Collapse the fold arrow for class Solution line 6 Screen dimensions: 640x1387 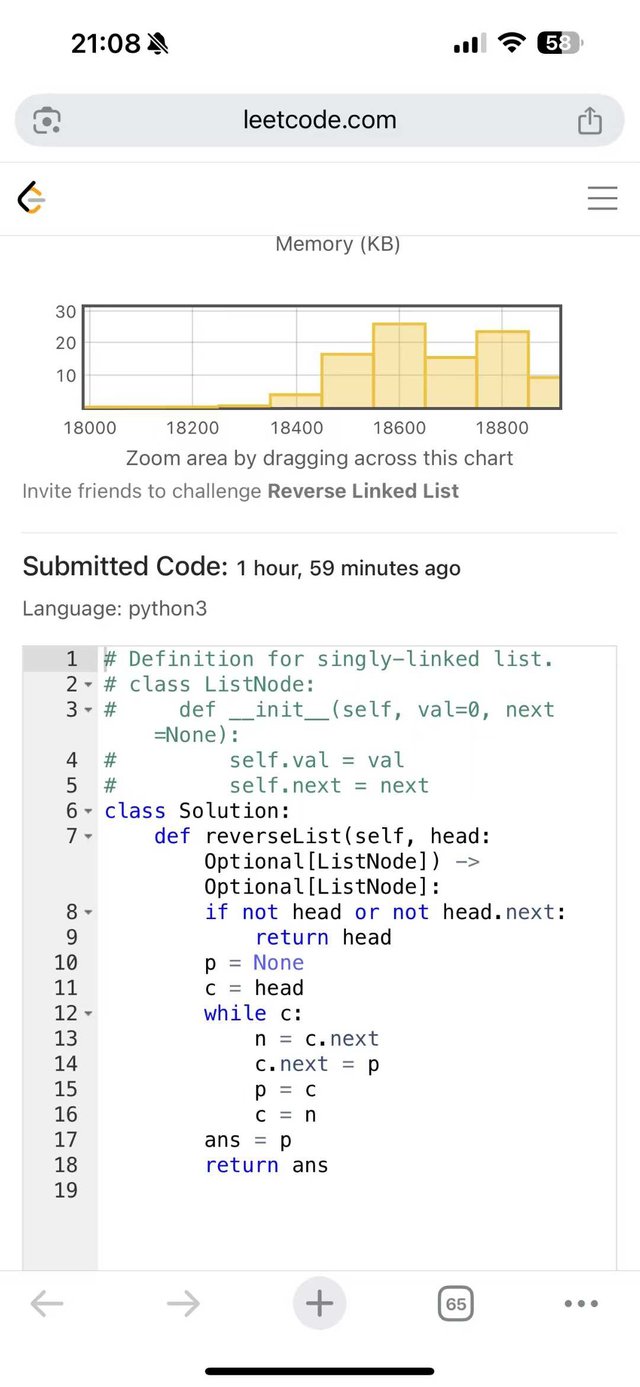click(x=87, y=811)
